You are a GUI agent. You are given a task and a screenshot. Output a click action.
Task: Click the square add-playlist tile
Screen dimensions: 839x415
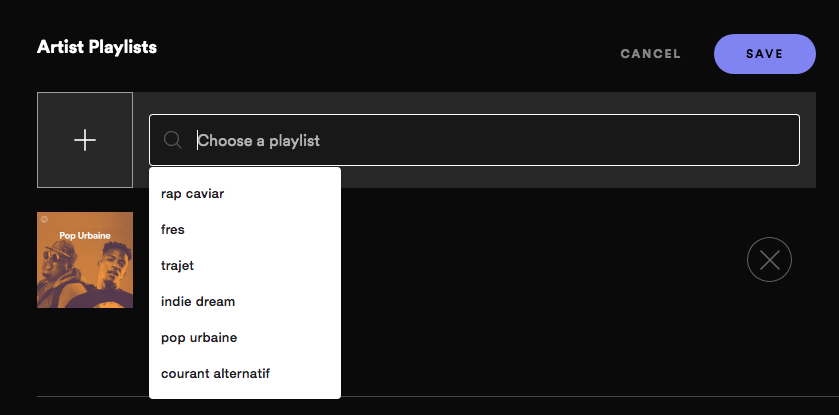click(x=85, y=140)
